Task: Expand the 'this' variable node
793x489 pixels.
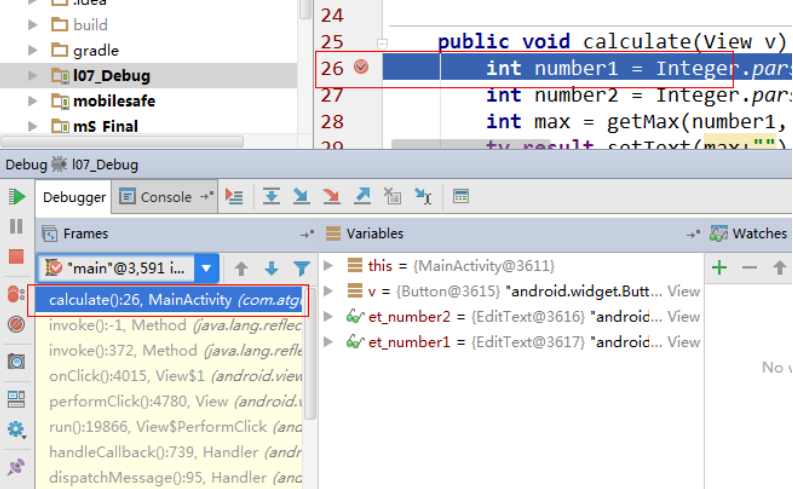Action: coord(328,265)
